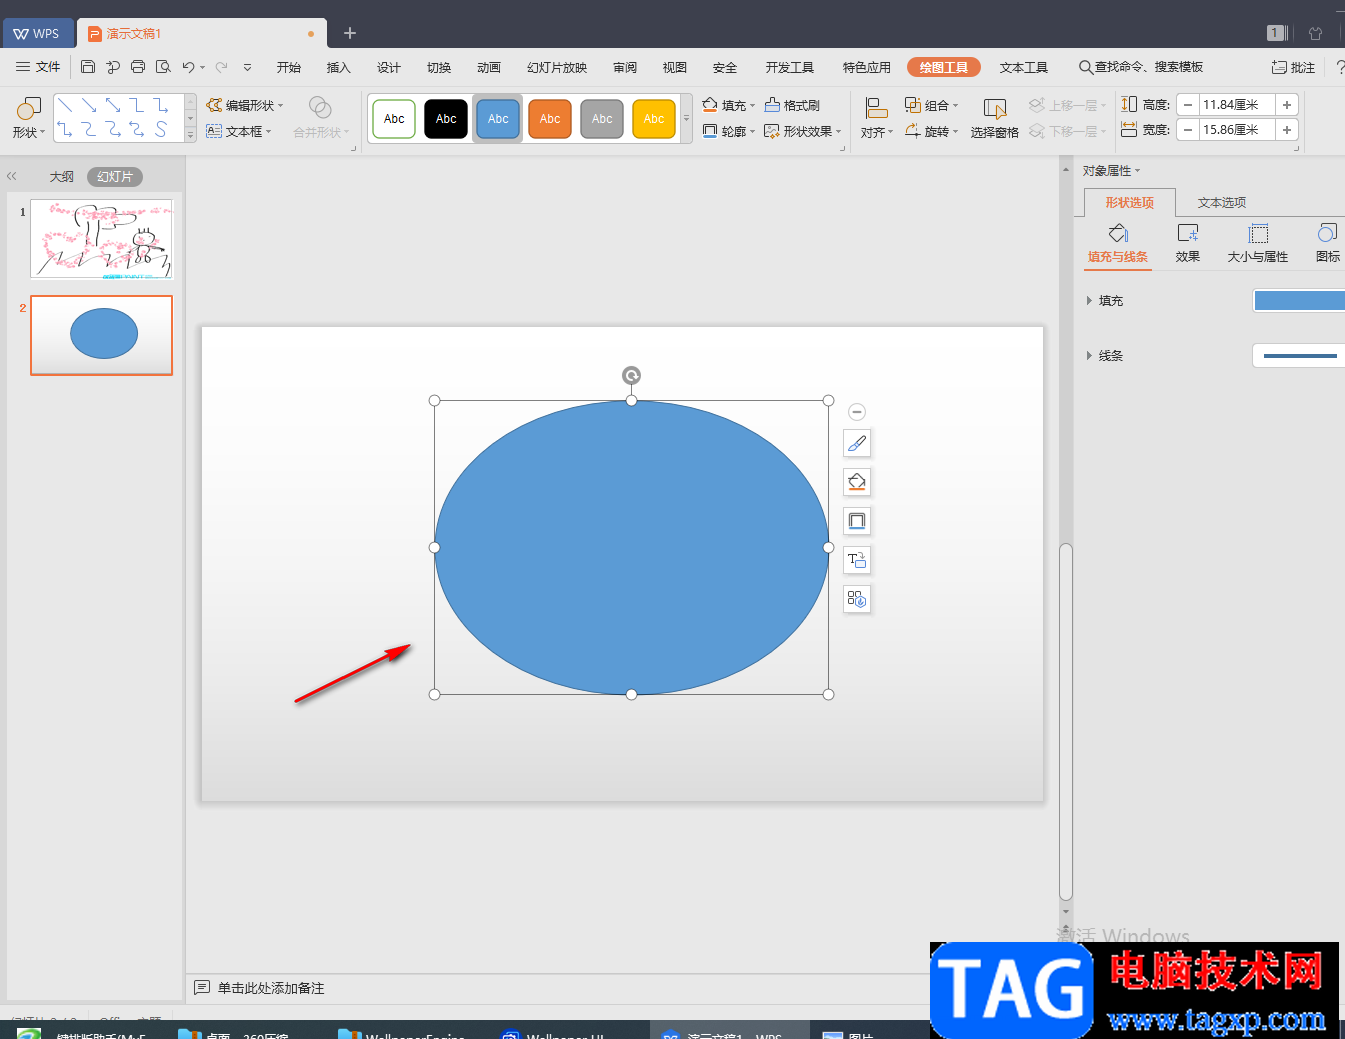Select 大小与属性 size and properties section
1345x1039 pixels.
(x=1258, y=243)
